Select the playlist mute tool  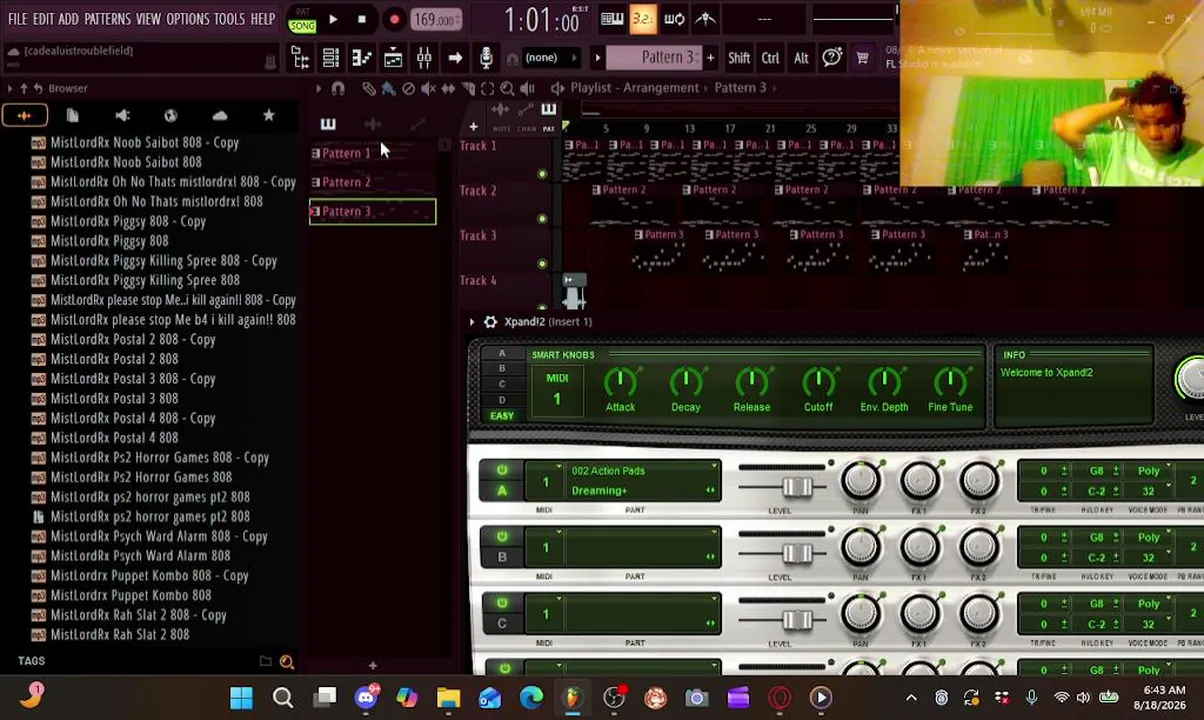point(428,88)
